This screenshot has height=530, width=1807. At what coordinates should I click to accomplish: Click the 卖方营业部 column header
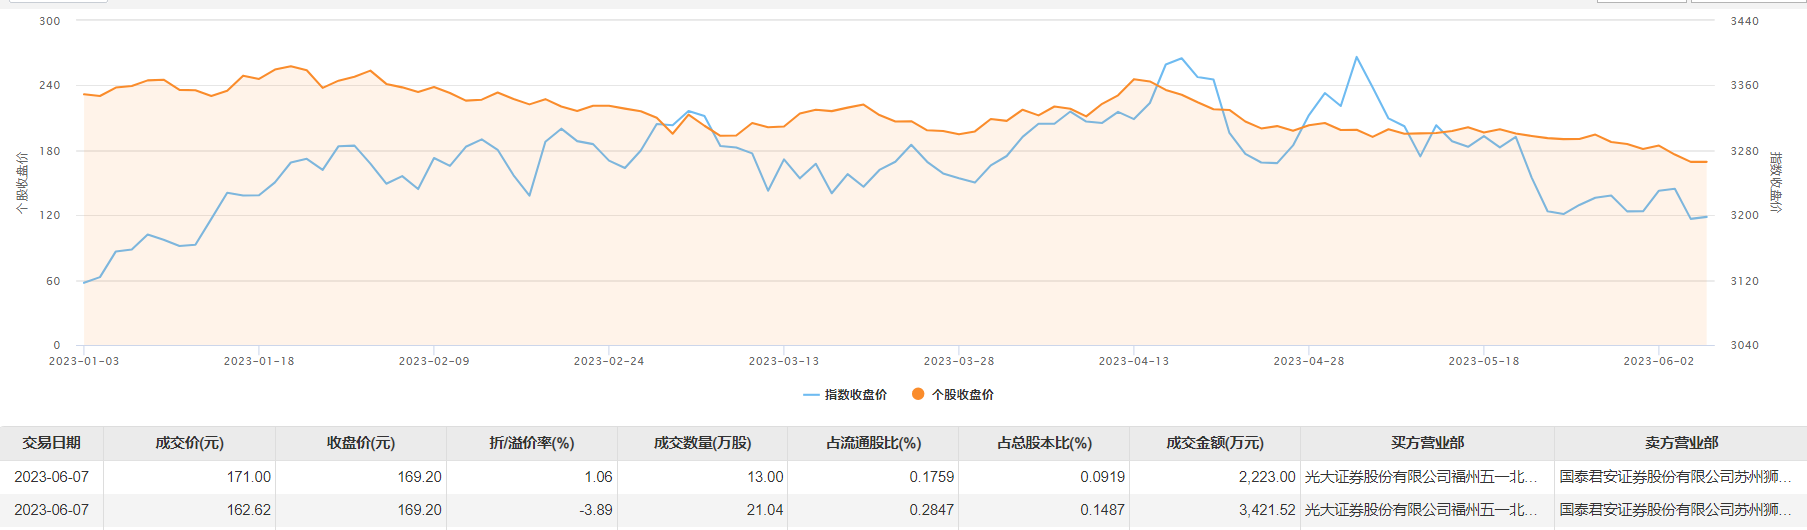[1681, 443]
